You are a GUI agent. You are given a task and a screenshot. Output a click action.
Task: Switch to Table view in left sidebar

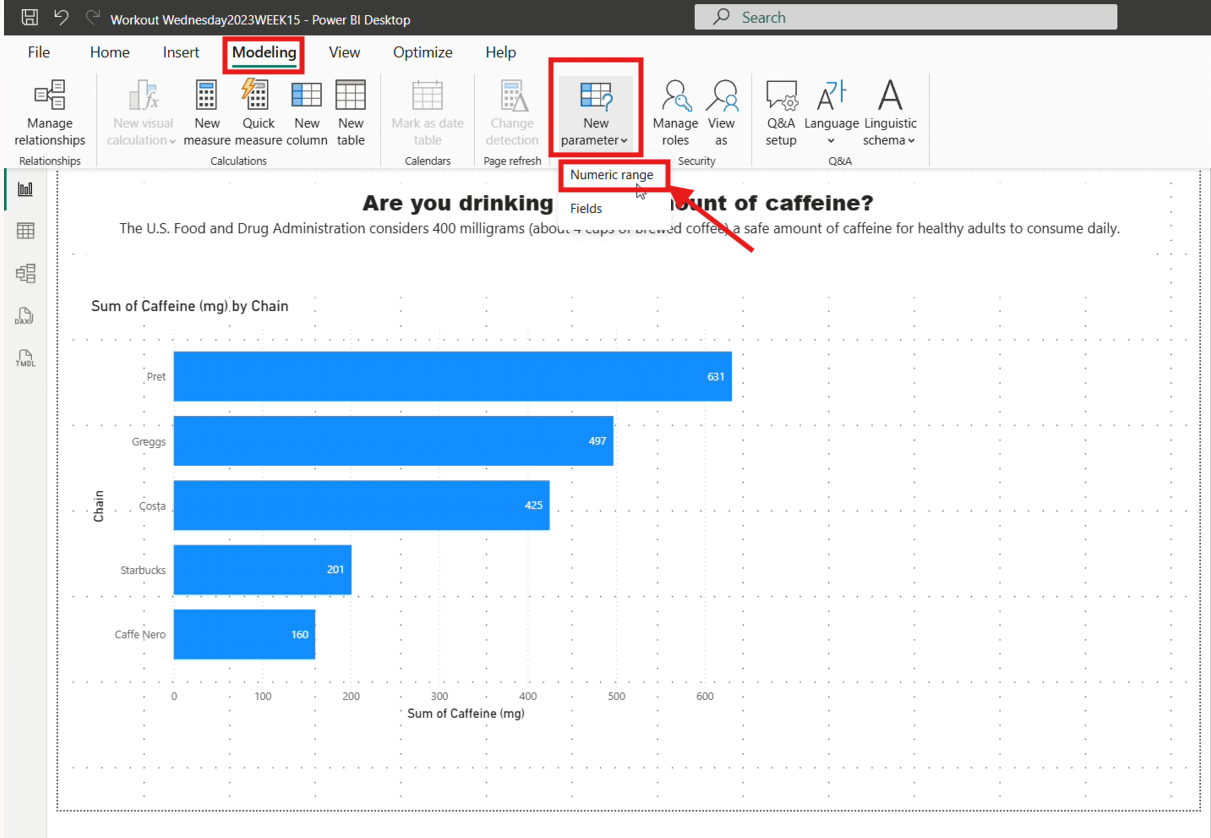tap(25, 231)
